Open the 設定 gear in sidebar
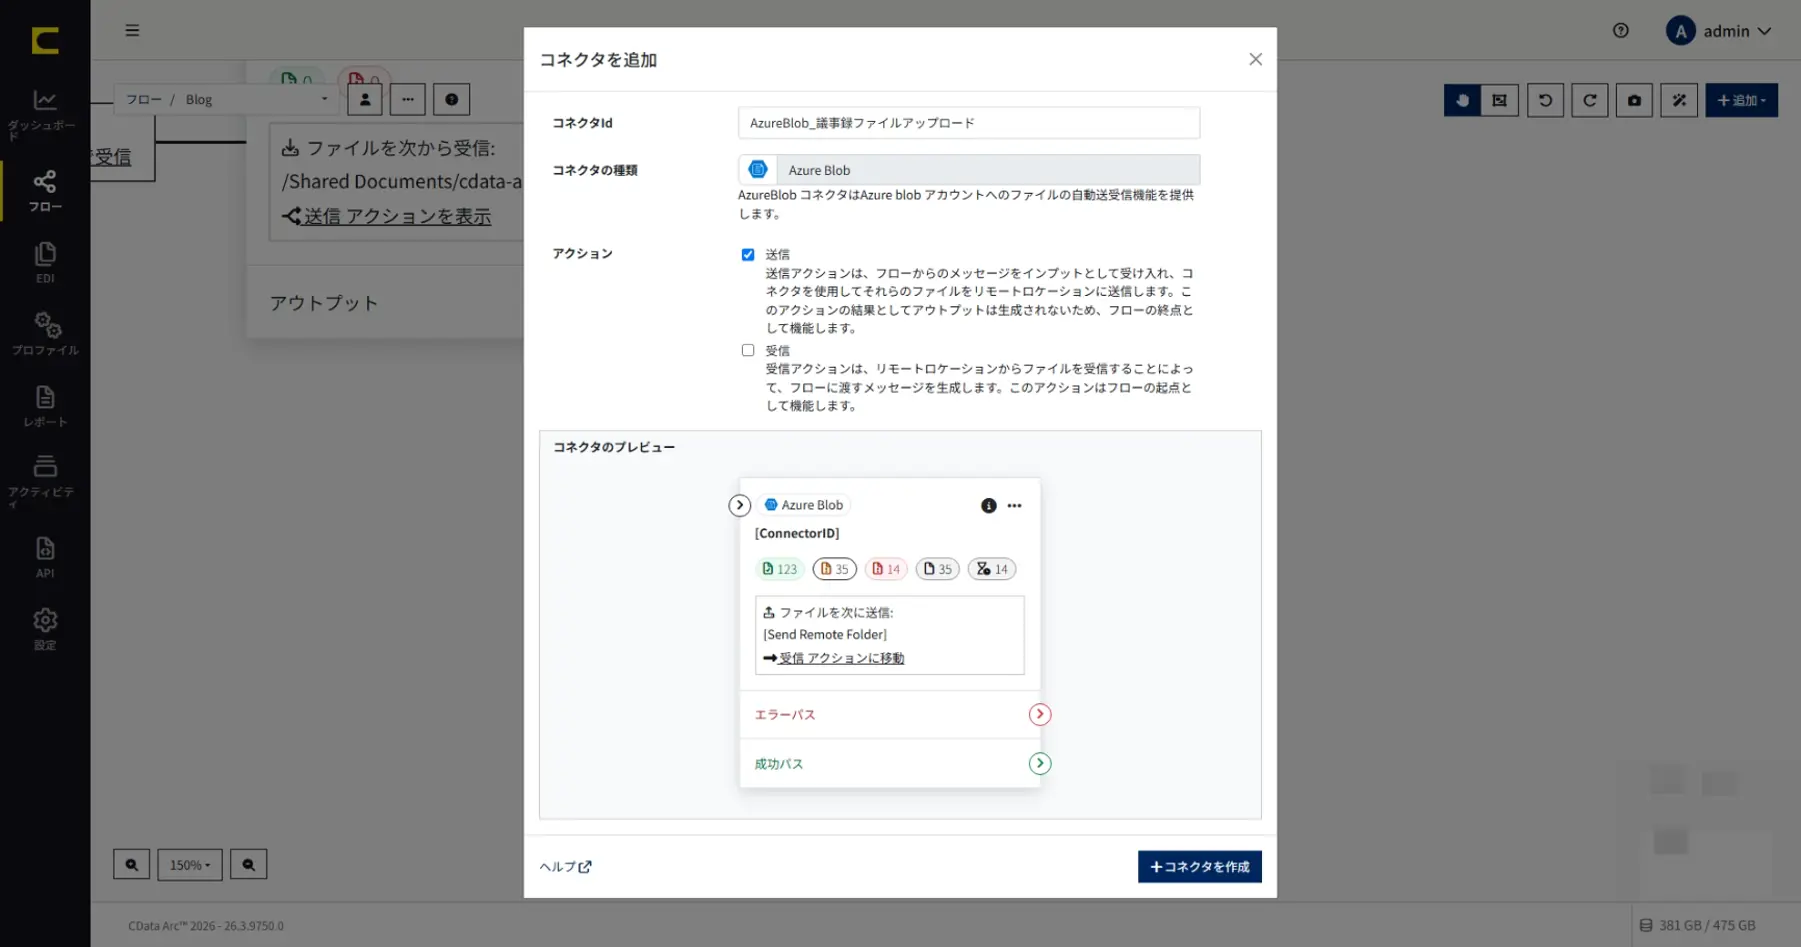 click(x=45, y=629)
